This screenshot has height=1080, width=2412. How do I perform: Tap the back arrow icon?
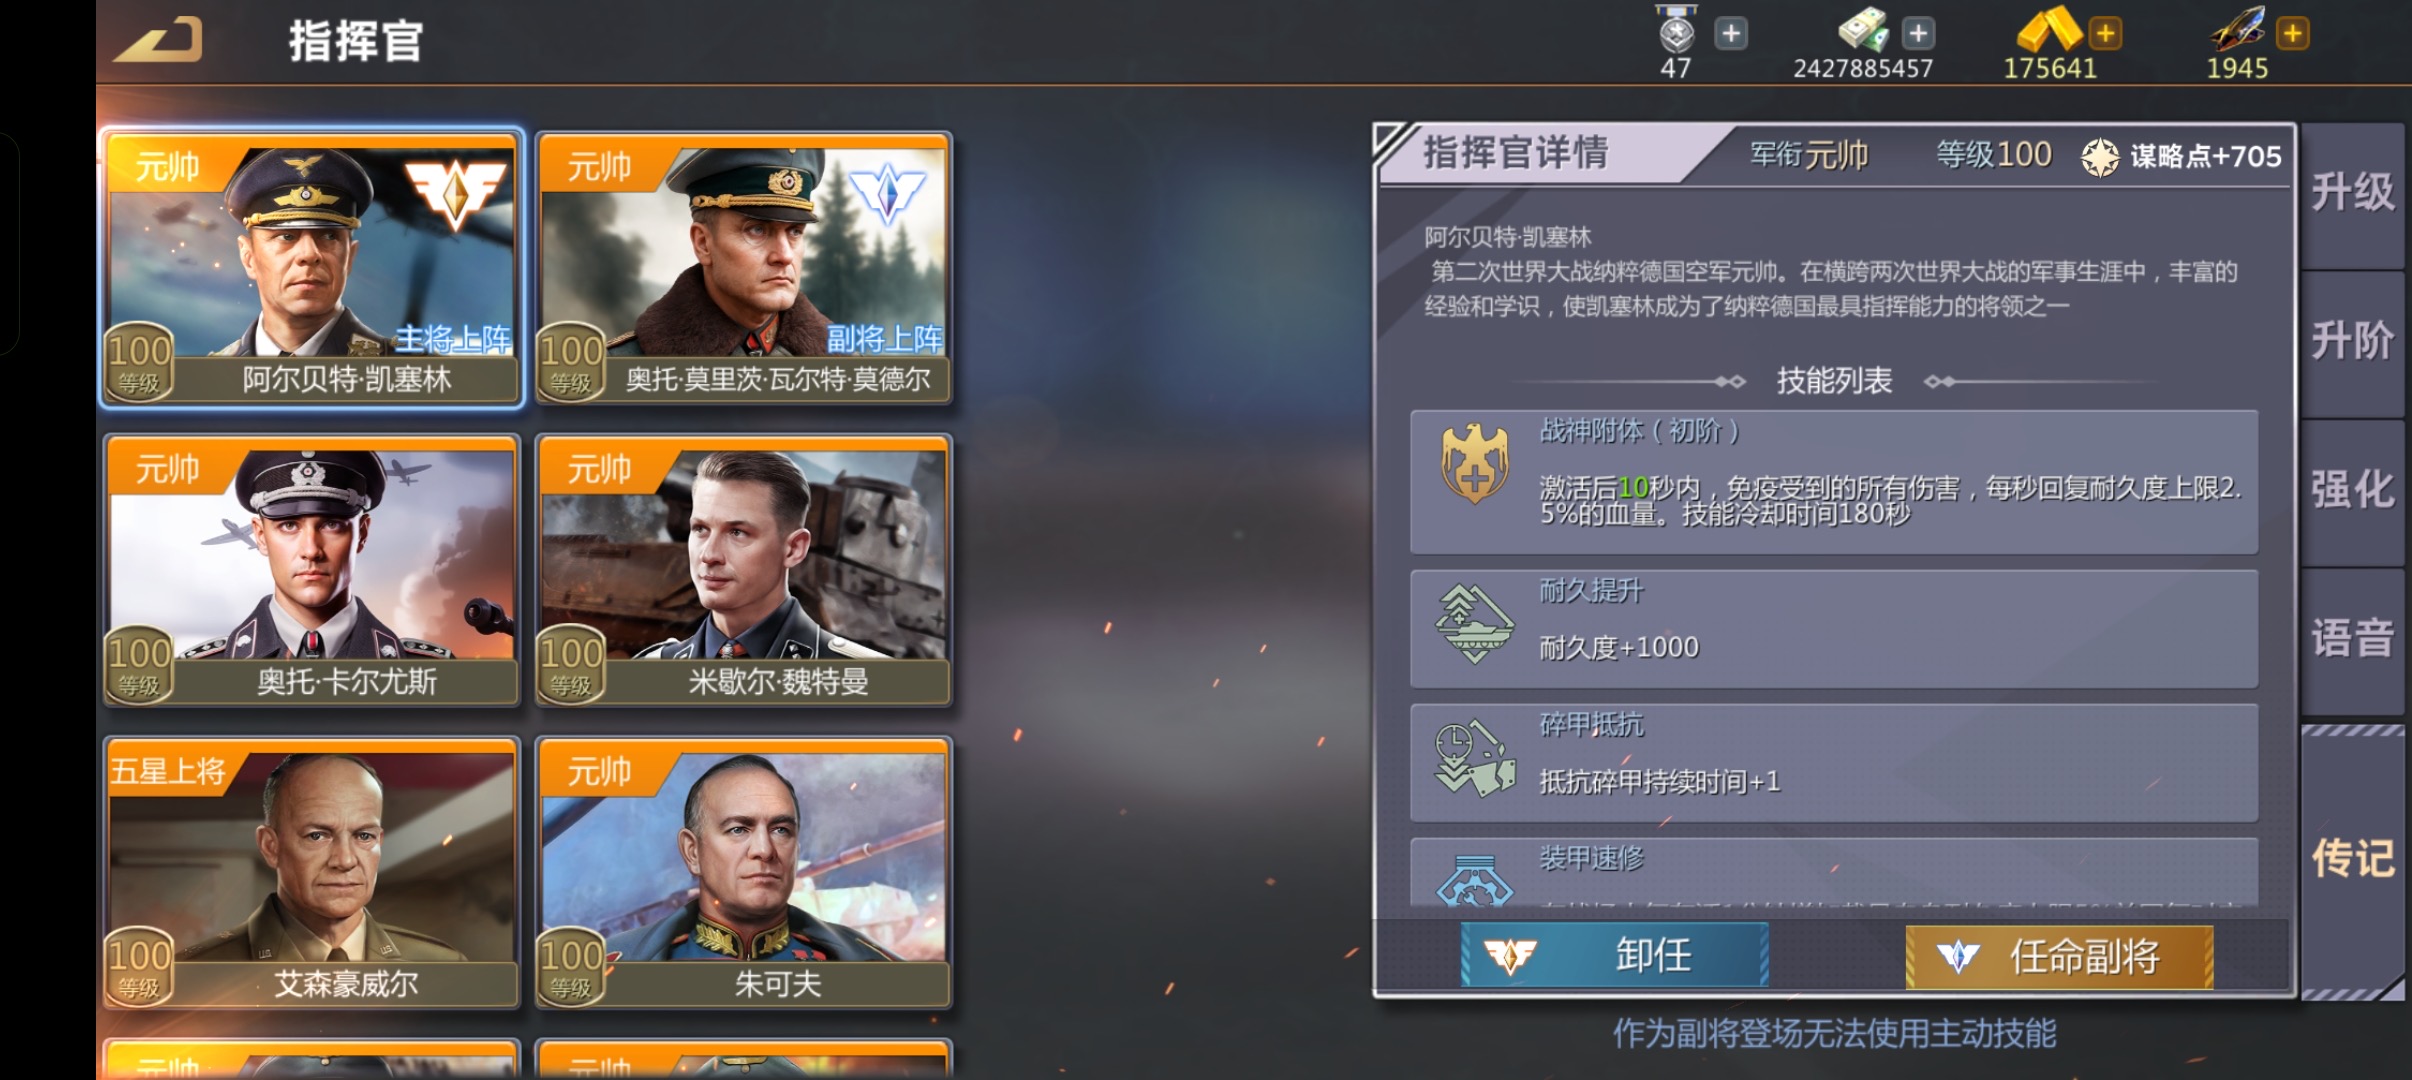(160, 40)
